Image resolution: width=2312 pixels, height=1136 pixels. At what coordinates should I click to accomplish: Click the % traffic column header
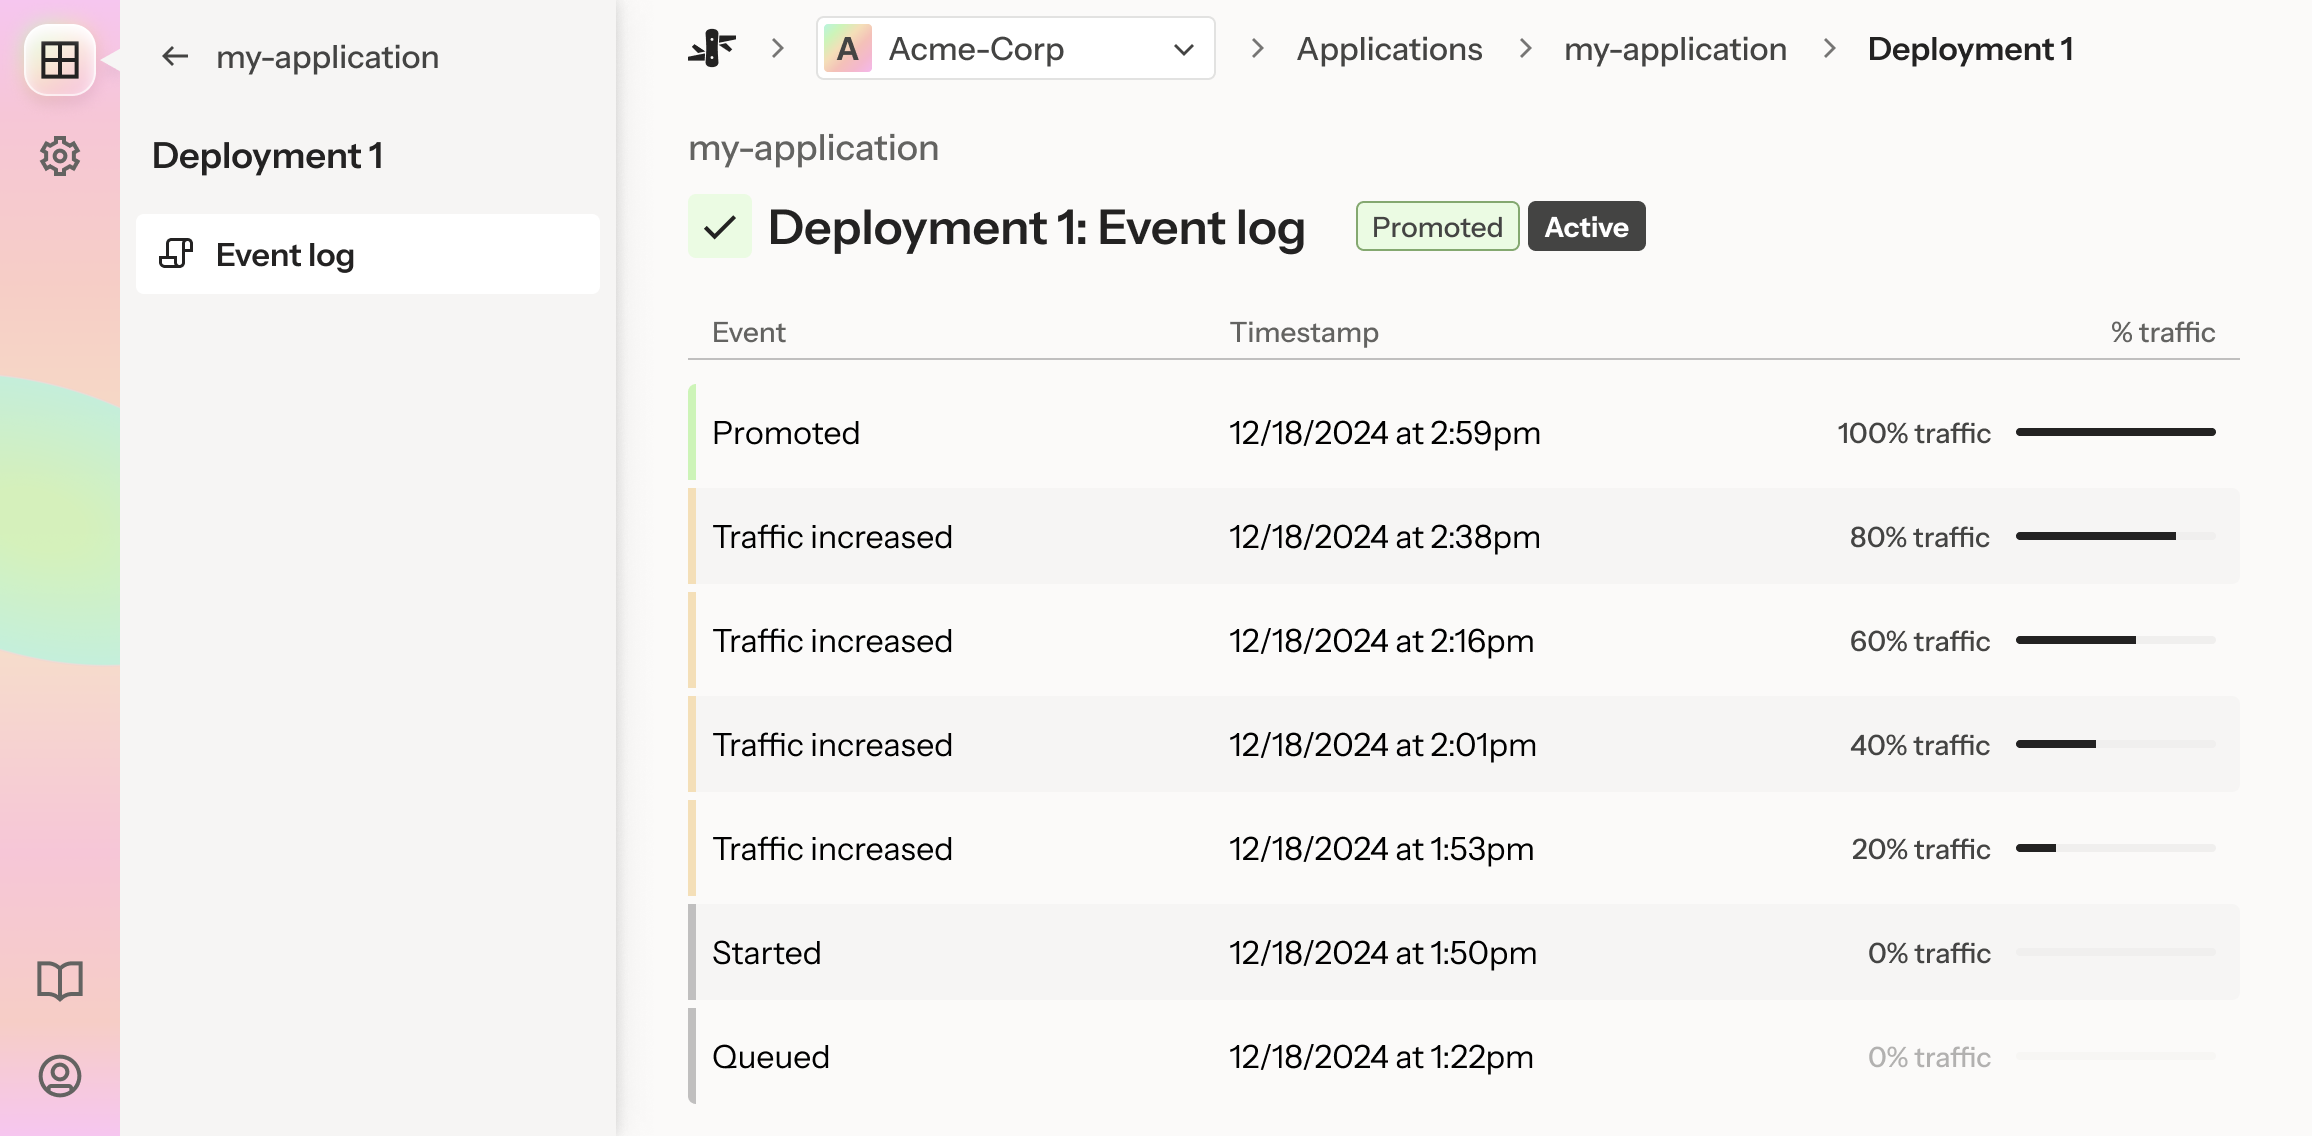tap(2163, 332)
